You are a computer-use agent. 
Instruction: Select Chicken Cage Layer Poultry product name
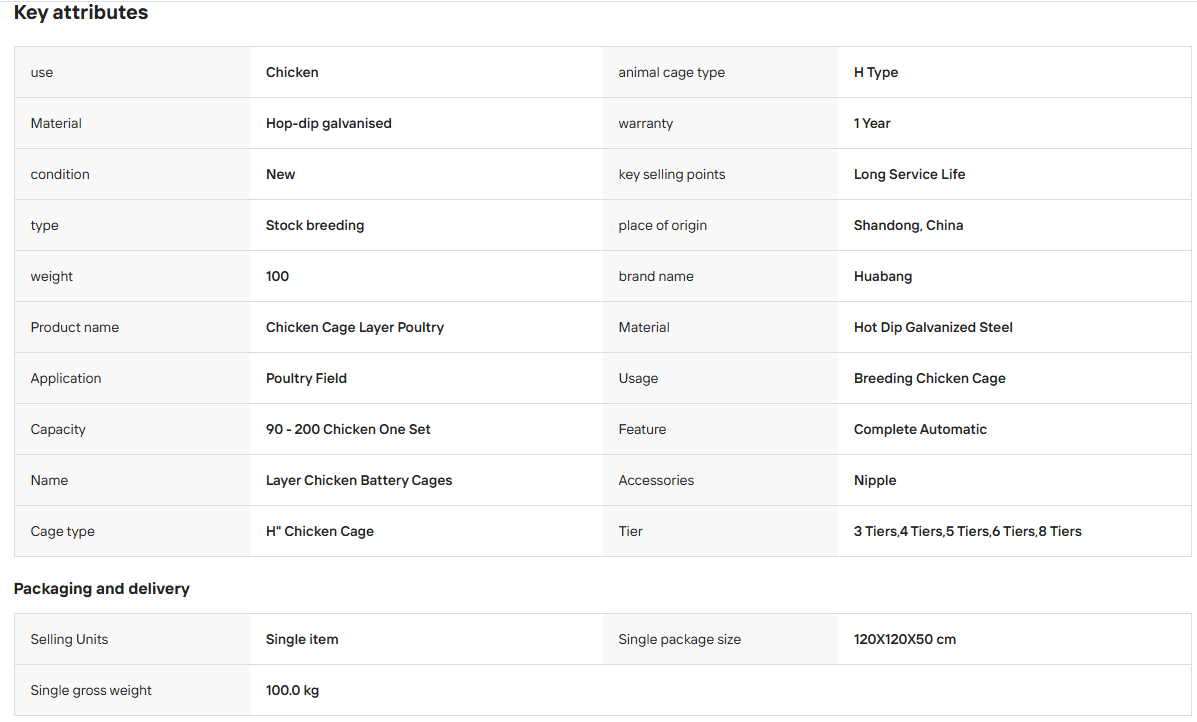tap(354, 327)
